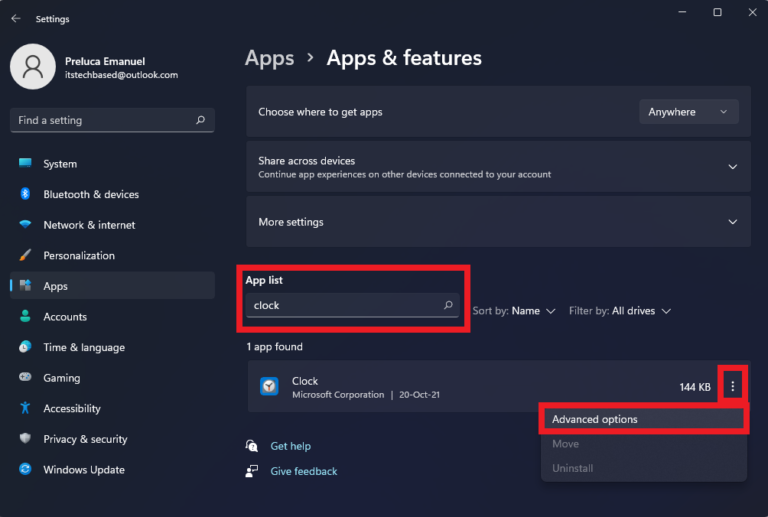Click the Give feedback link

pos(304,471)
